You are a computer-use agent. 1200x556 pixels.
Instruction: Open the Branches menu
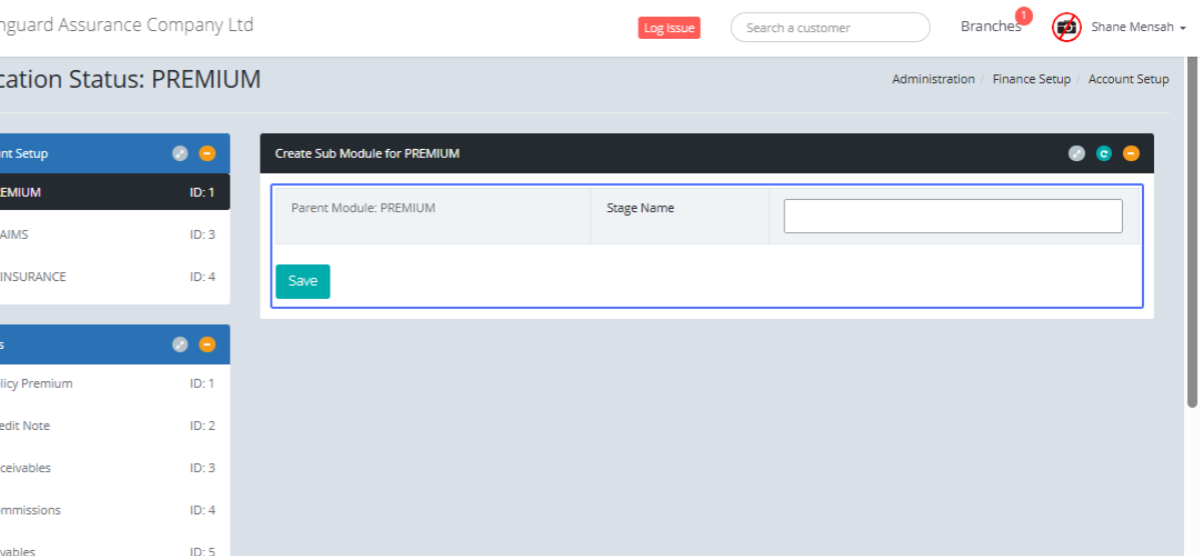[989, 27]
